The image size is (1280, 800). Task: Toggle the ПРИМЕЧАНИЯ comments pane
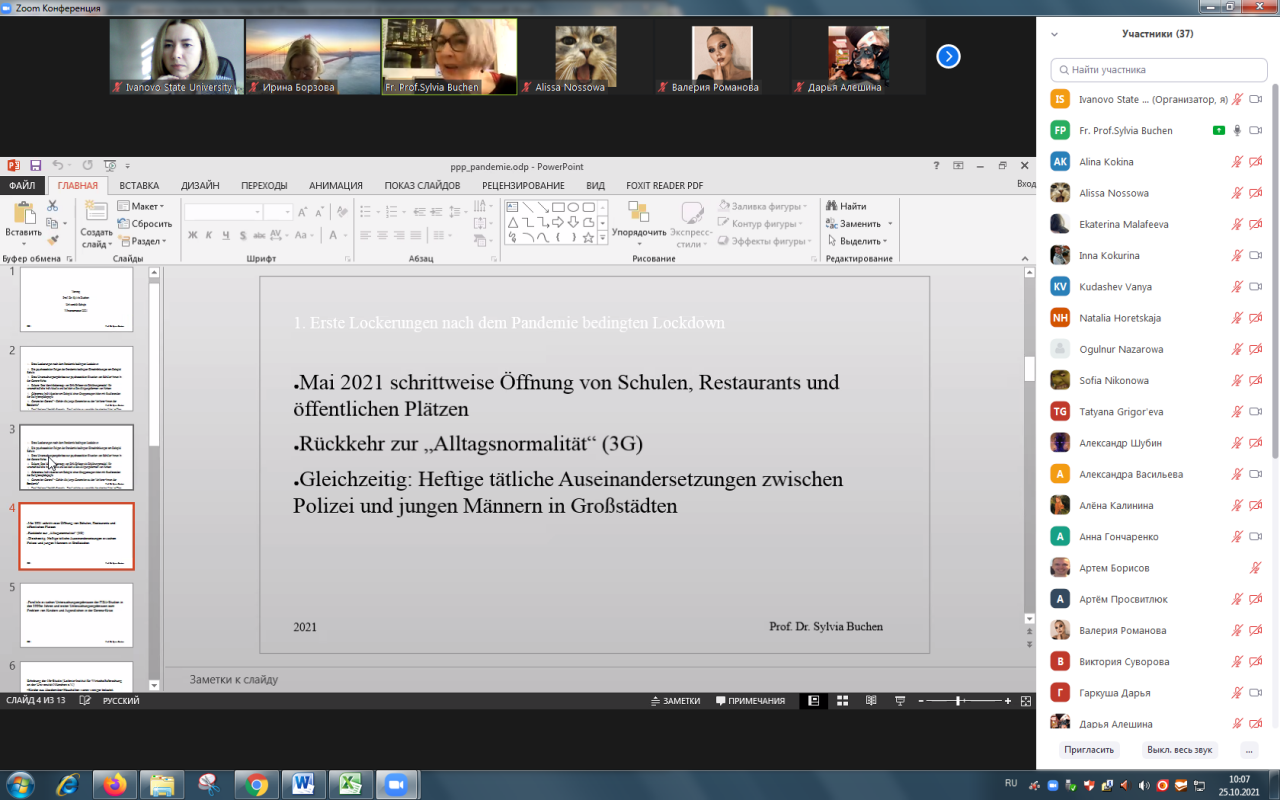[x=750, y=701]
